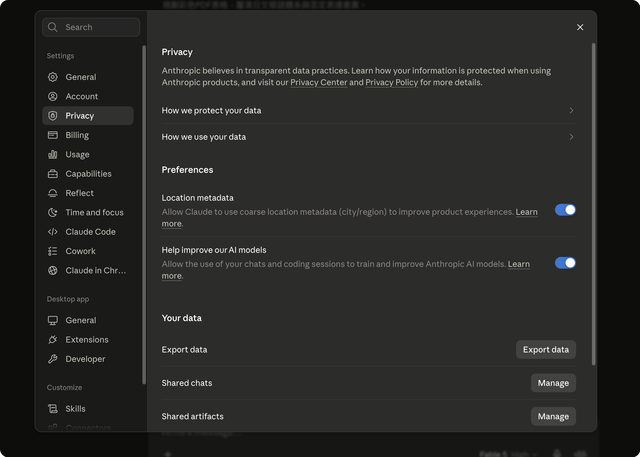Open the Privacy Center link

[319, 82]
